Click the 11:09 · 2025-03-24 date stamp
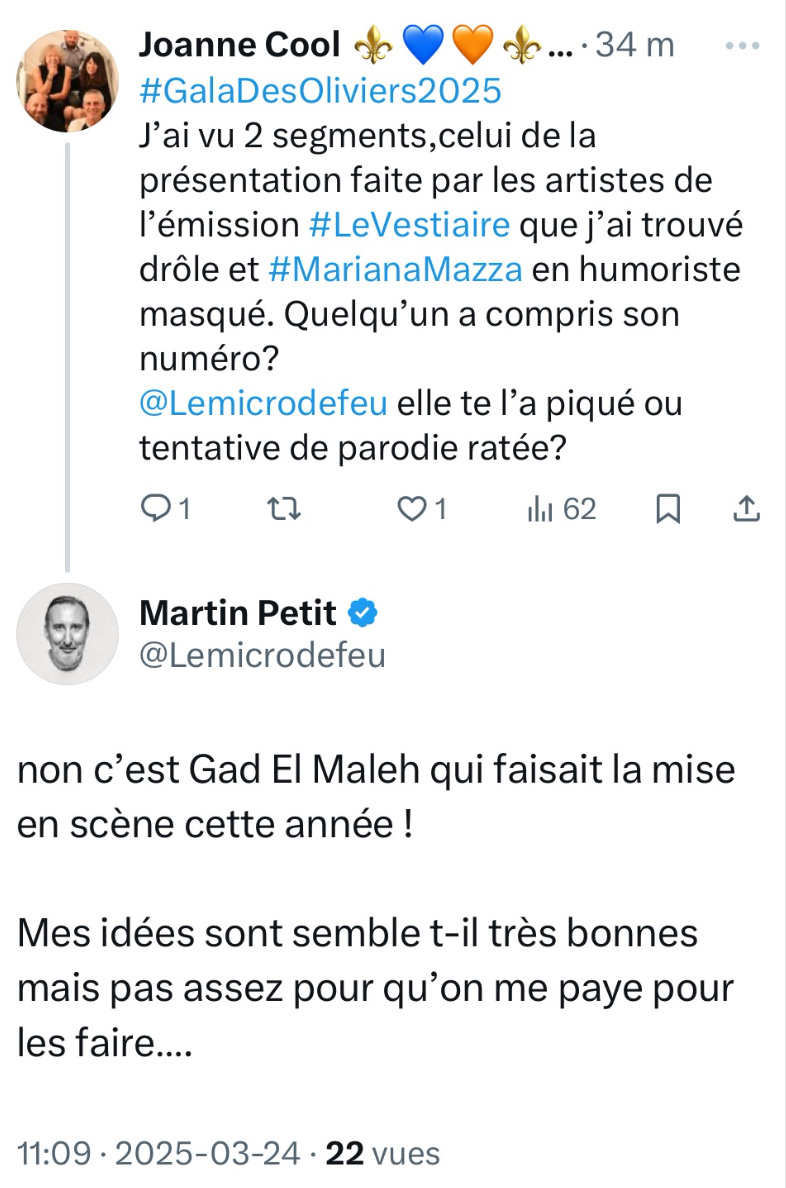786x1188 pixels. (158, 1153)
